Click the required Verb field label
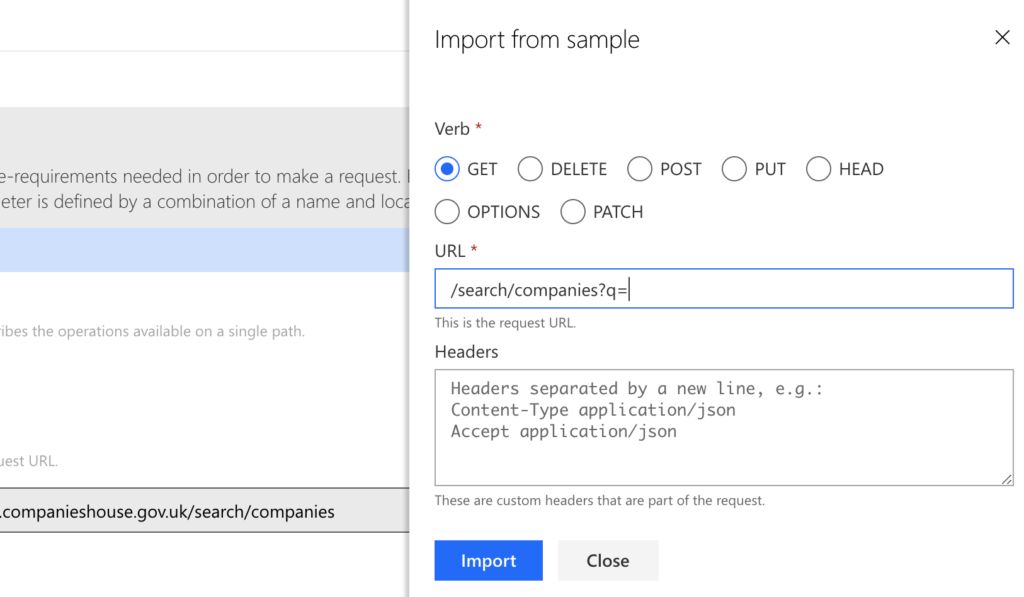This screenshot has height=597, width=1024. click(x=453, y=128)
